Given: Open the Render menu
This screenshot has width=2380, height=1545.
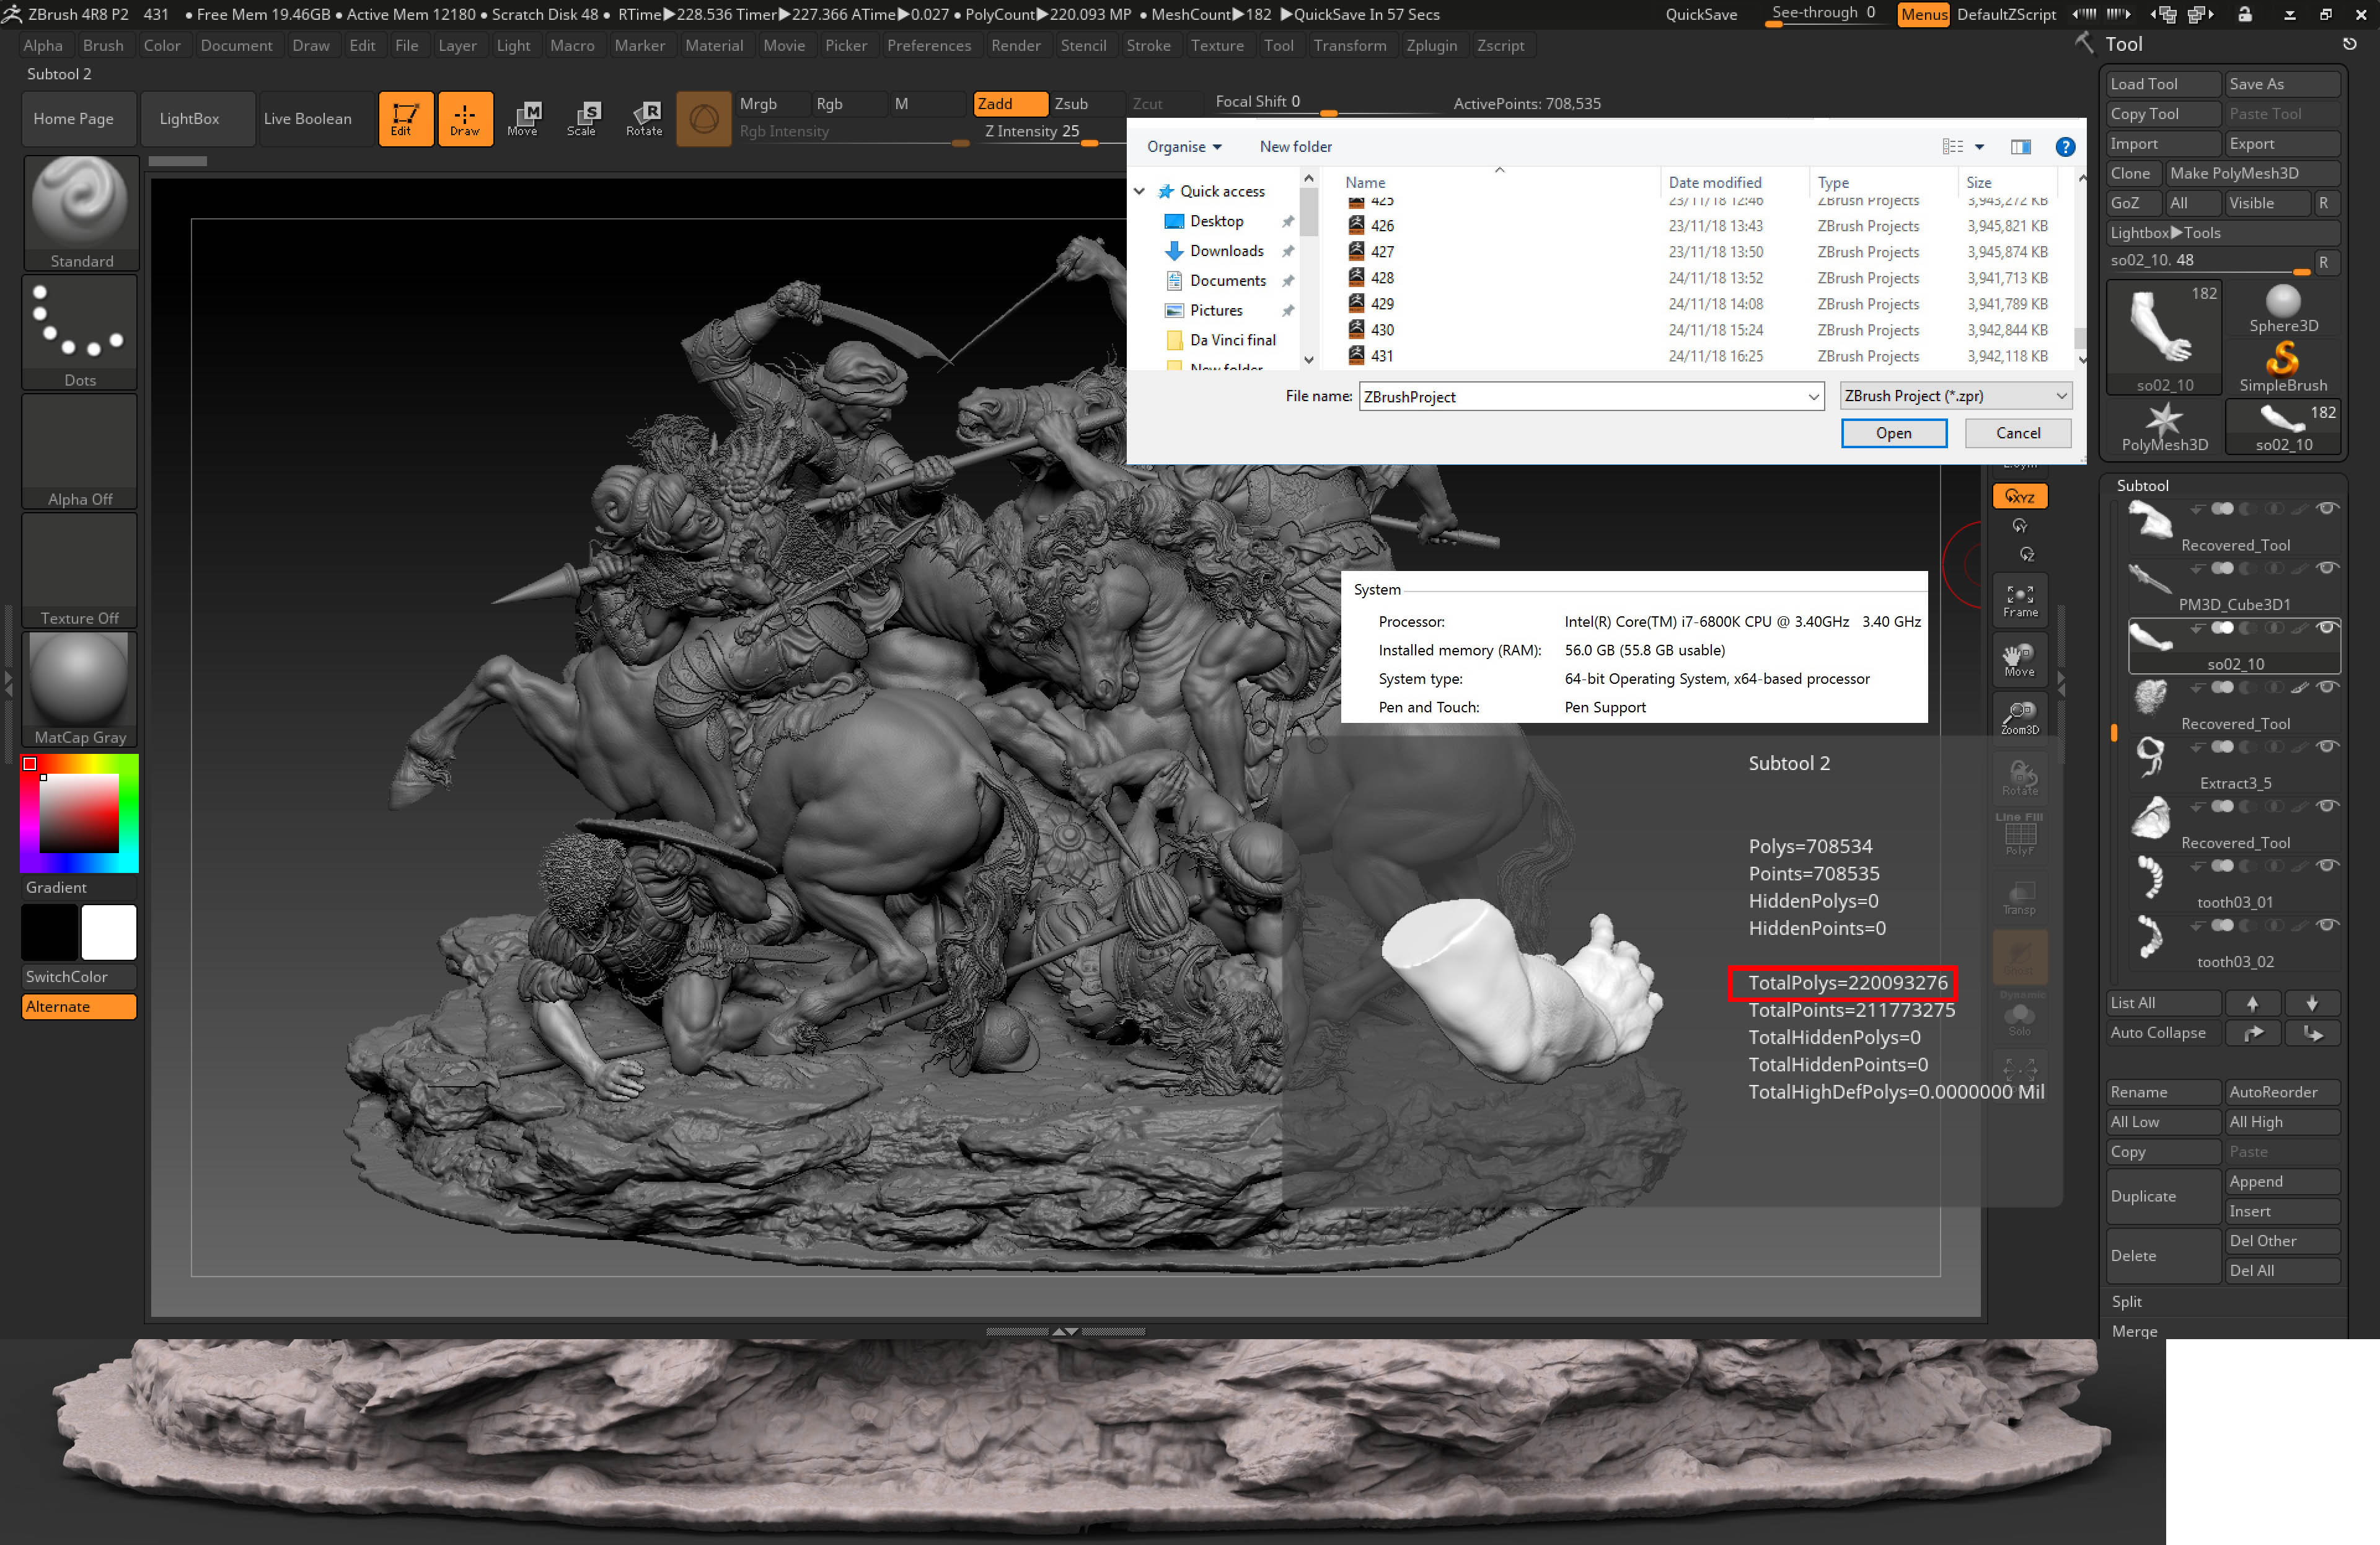Looking at the screenshot, I should click(1015, 46).
